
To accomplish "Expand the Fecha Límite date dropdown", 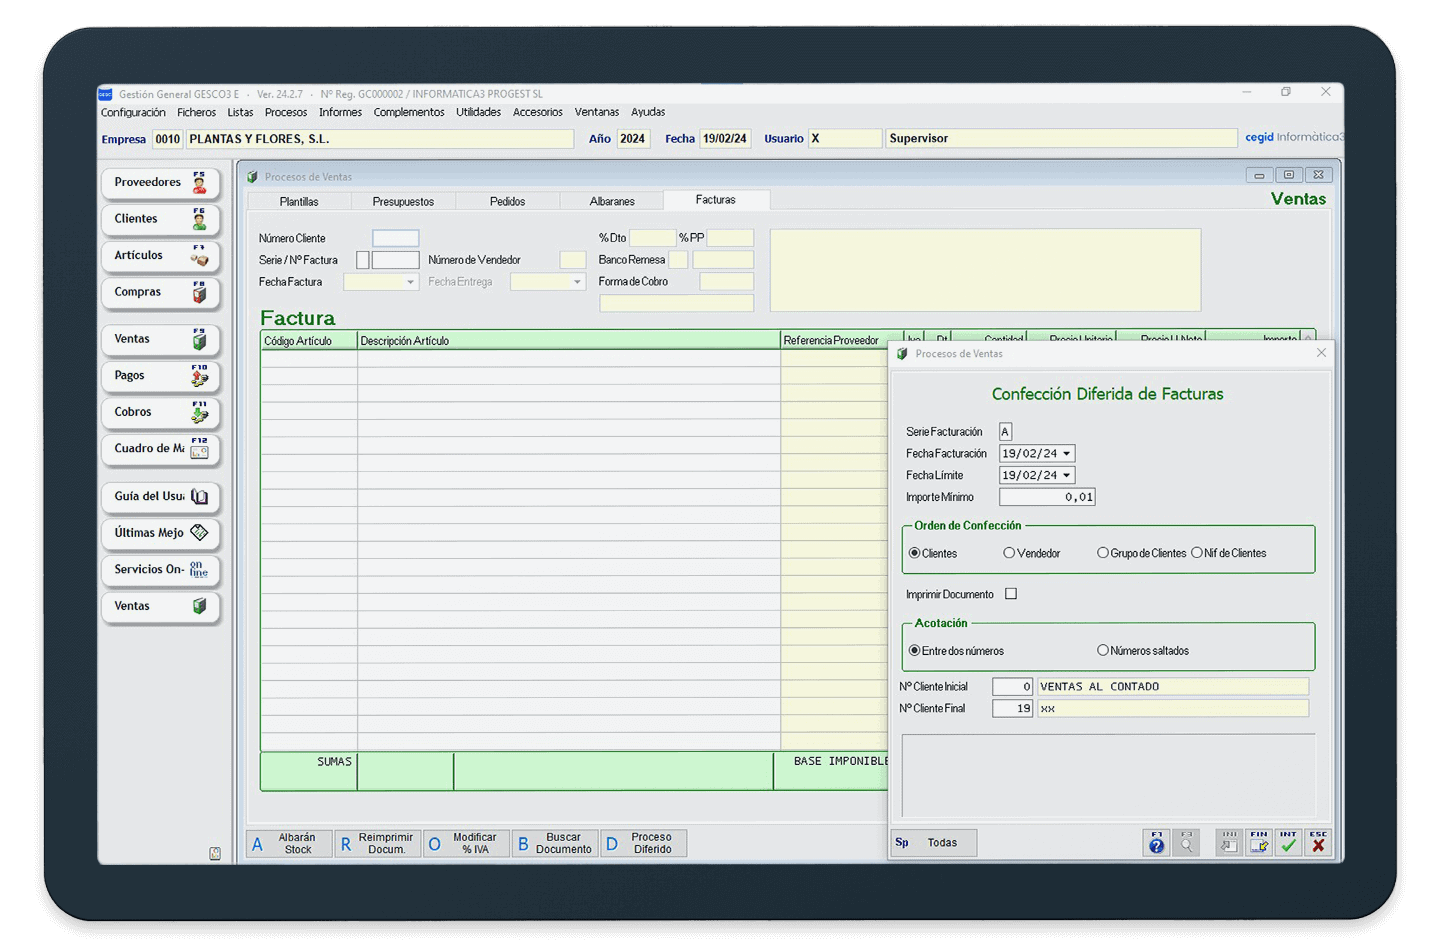I will pos(1066,476).
